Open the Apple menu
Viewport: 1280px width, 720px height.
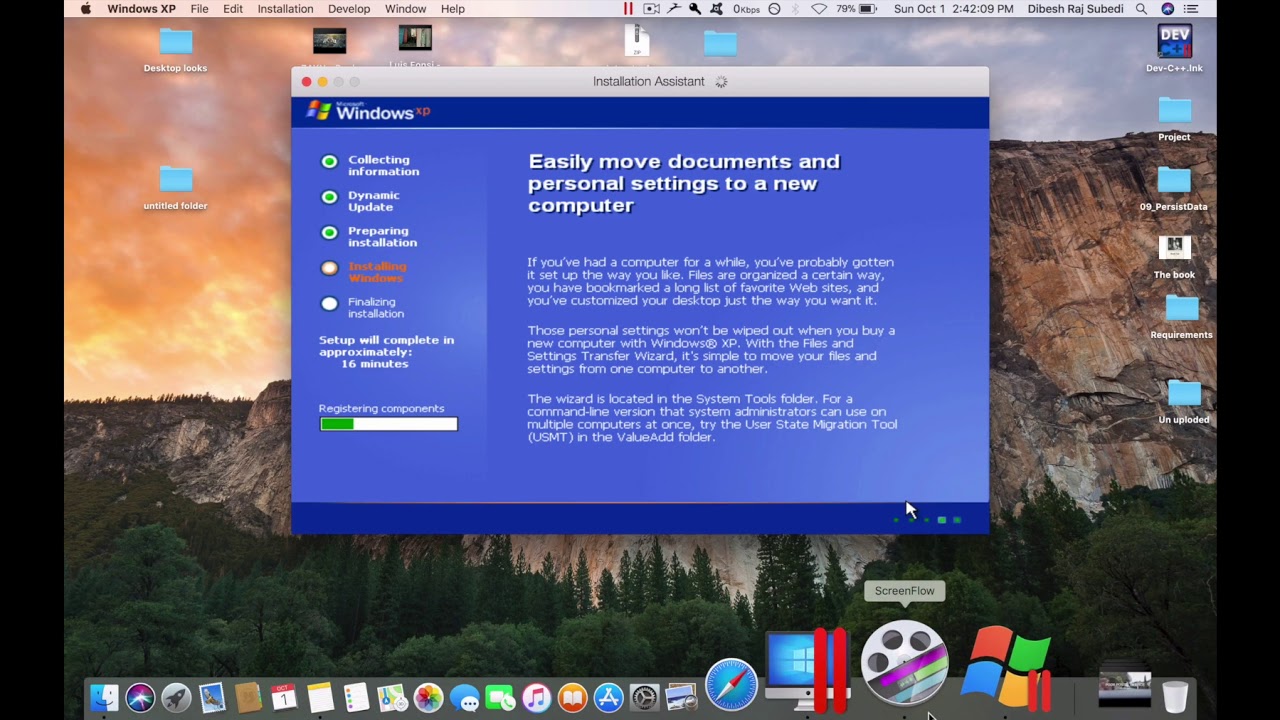pyautogui.click(x=85, y=9)
